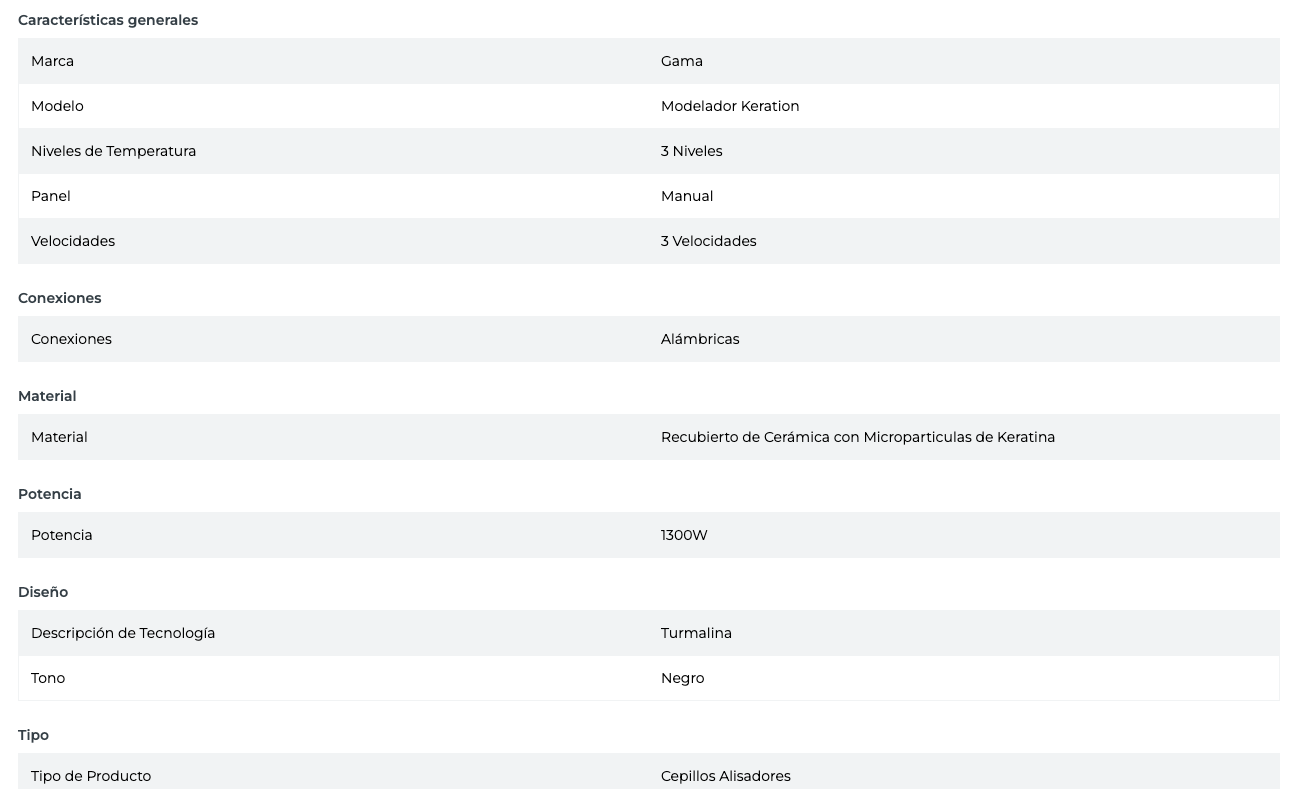Click the Material section heading
The image size is (1298, 789).
[x=47, y=396]
